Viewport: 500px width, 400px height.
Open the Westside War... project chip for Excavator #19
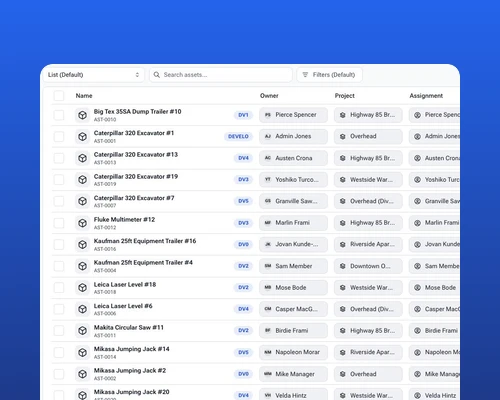(368, 180)
